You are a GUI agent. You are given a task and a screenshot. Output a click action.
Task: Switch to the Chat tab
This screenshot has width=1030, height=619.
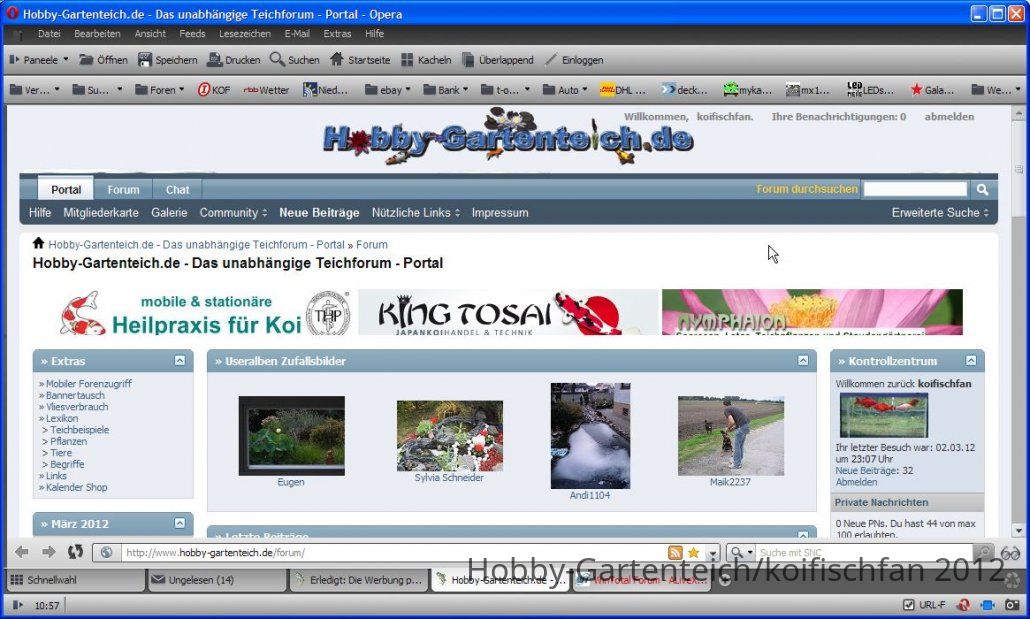(177, 189)
